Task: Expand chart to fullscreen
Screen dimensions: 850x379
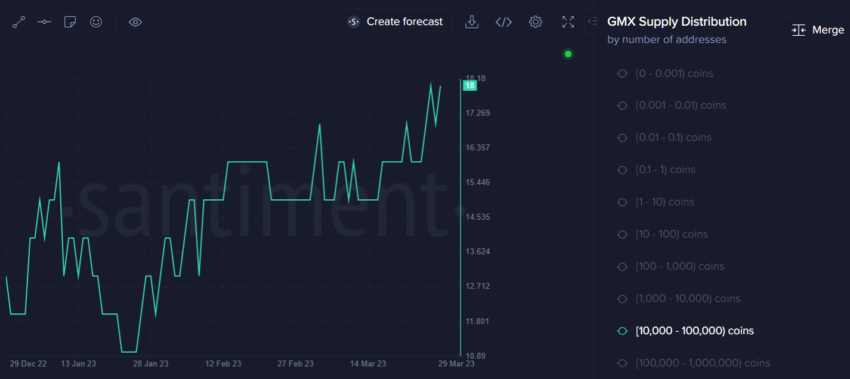Action: [568, 22]
